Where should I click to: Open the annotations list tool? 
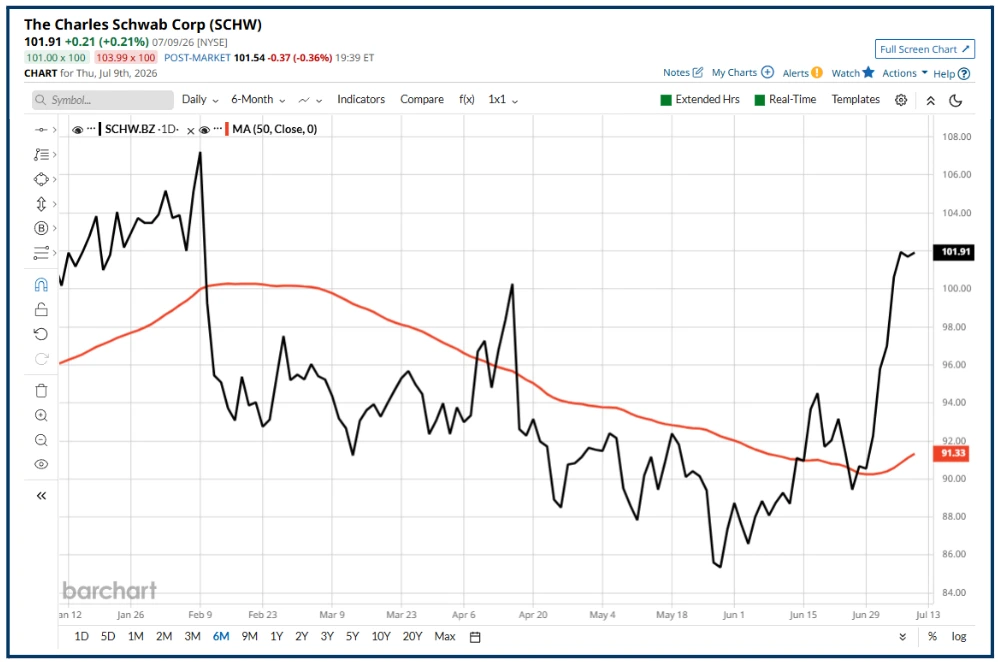click(41, 155)
